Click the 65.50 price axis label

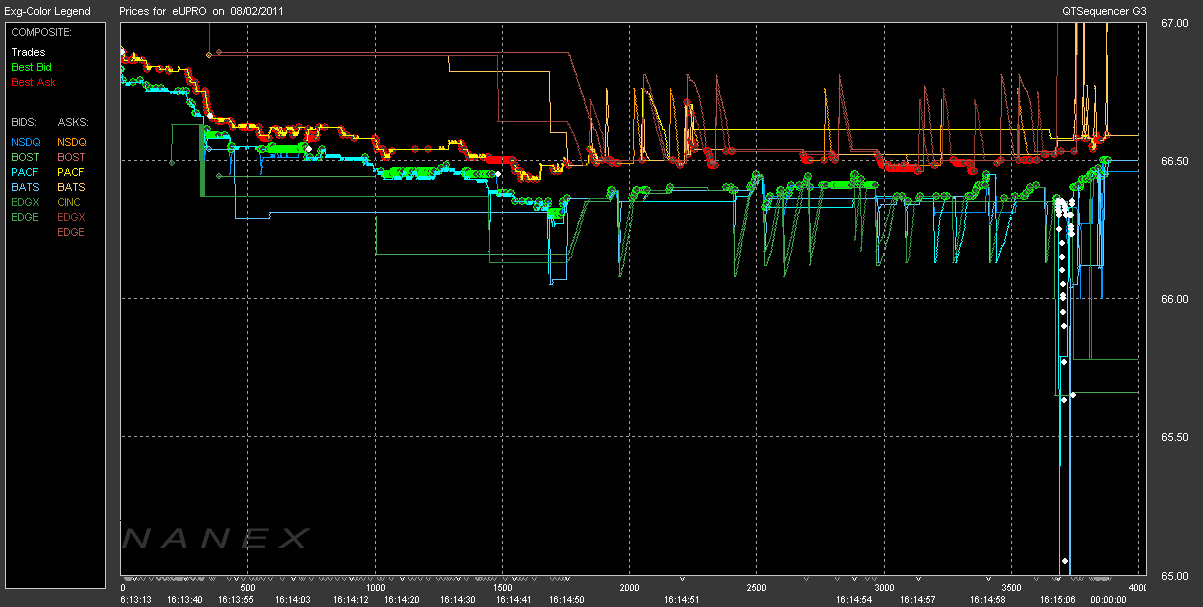tap(1174, 437)
